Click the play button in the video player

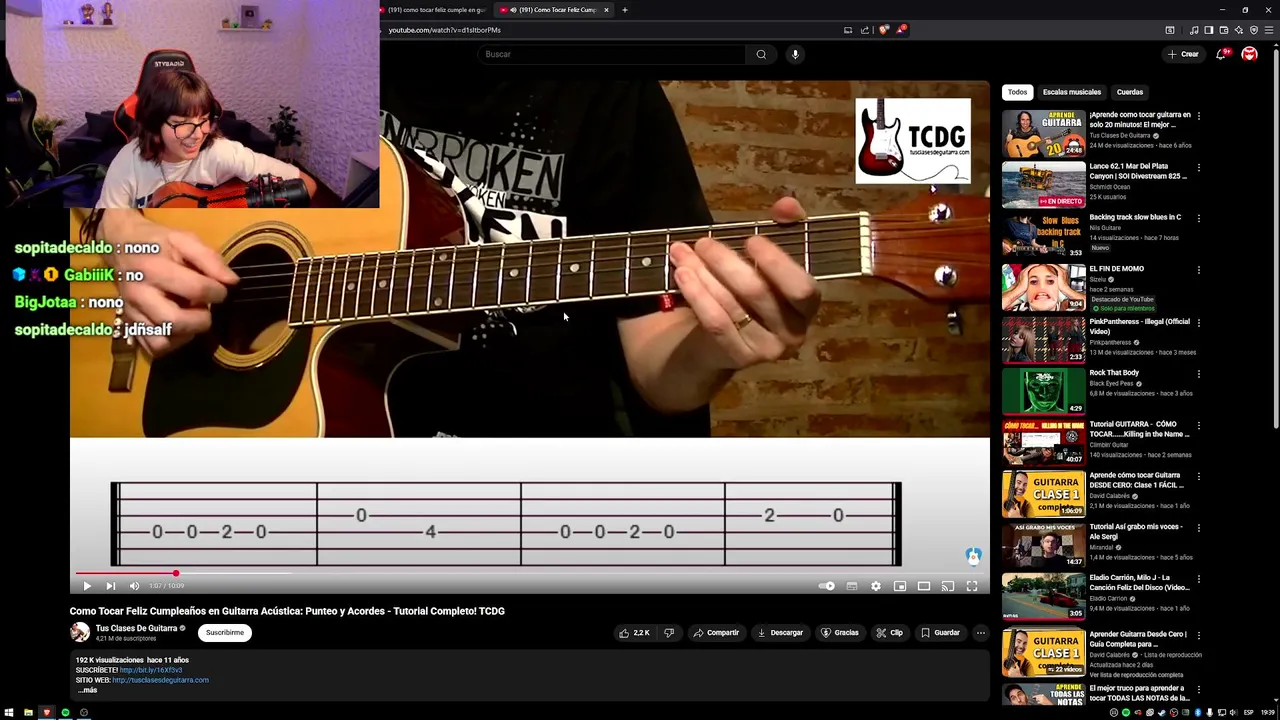click(86, 586)
